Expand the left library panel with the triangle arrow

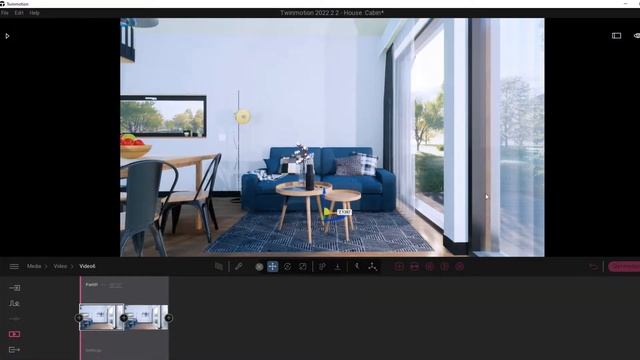click(x=7, y=36)
